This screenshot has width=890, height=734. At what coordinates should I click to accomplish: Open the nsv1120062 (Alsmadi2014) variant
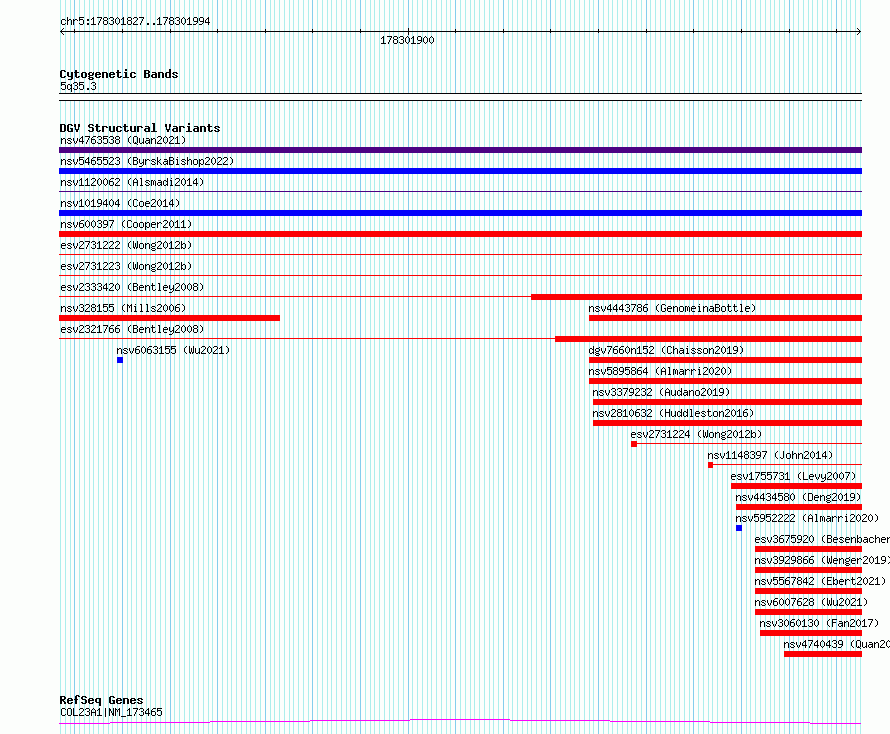pos(132,182)
